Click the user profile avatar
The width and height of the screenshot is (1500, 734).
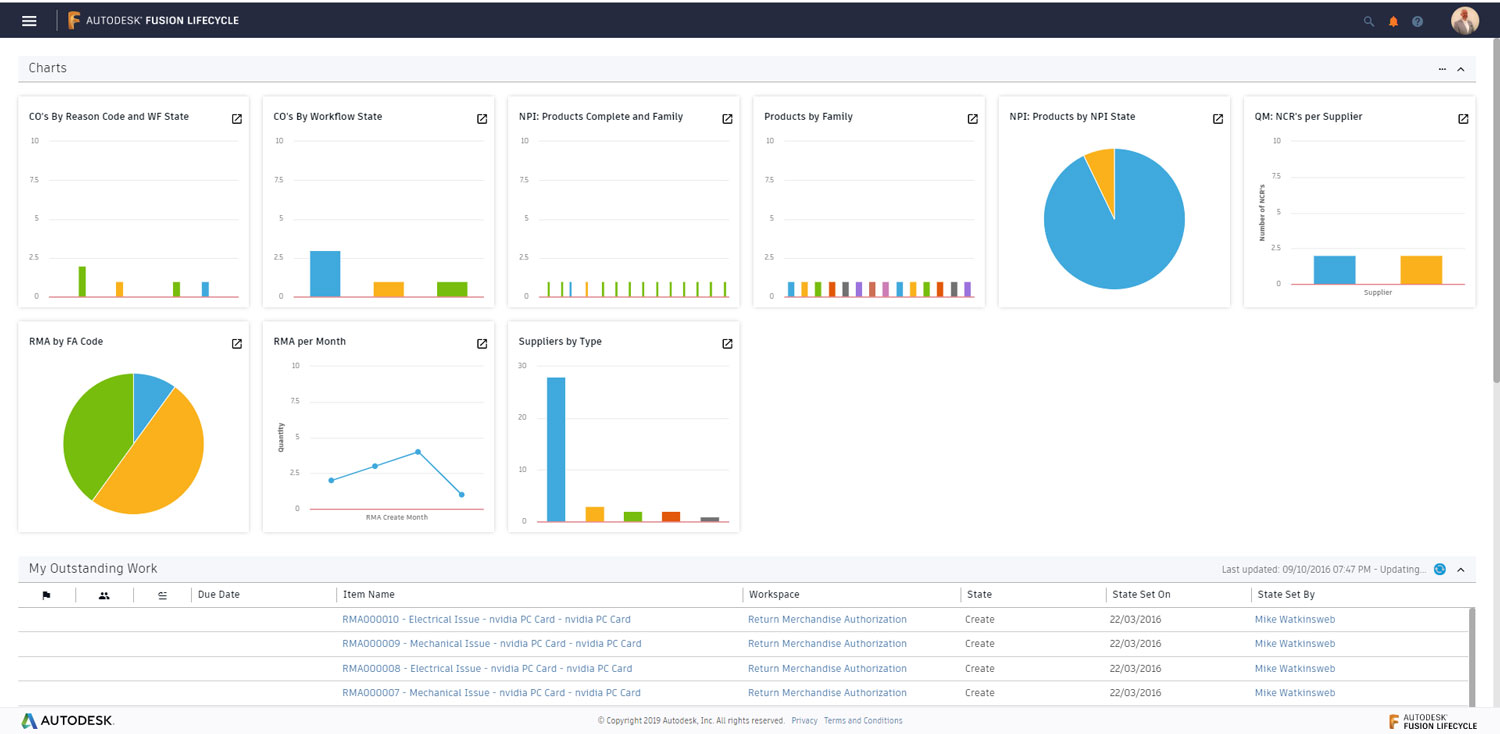click(x=1464, y=21)
